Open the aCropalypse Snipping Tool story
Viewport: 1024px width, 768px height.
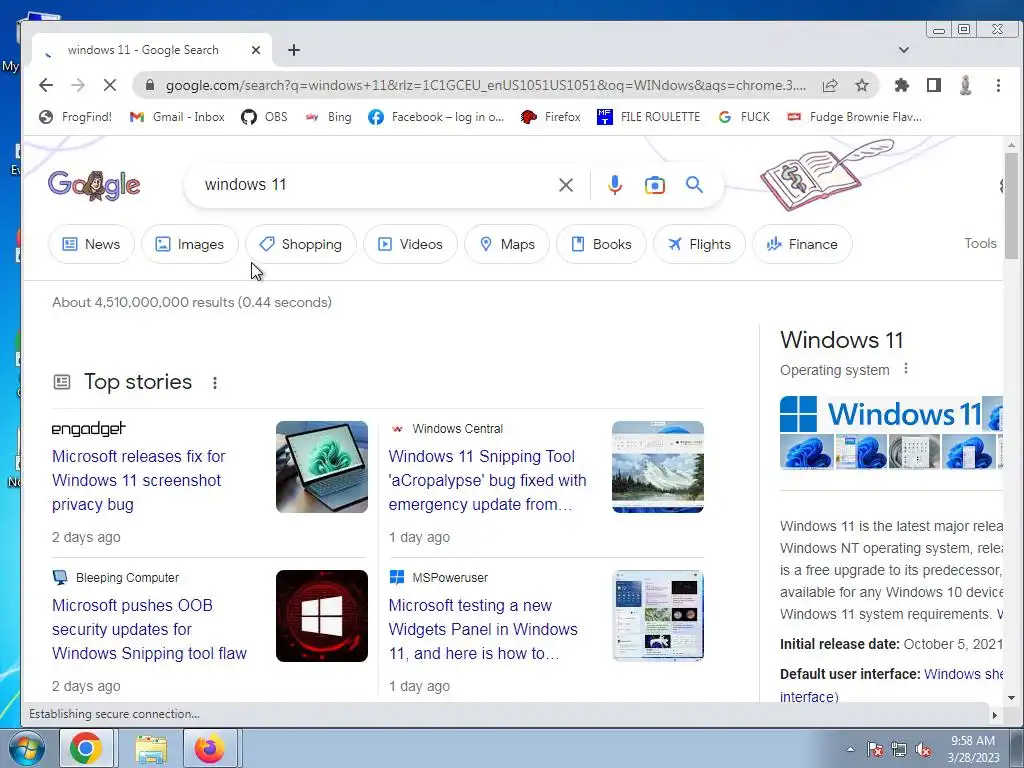tap(487, 480)
